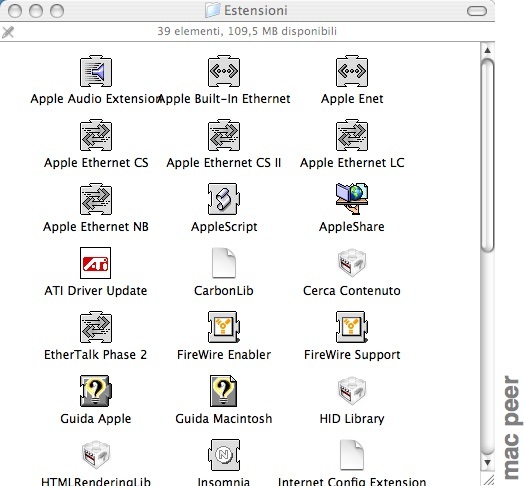Click the window title 'Estensioni'
Image resolution: width=524 pixels, height=486 pixels.
point(256,10)
